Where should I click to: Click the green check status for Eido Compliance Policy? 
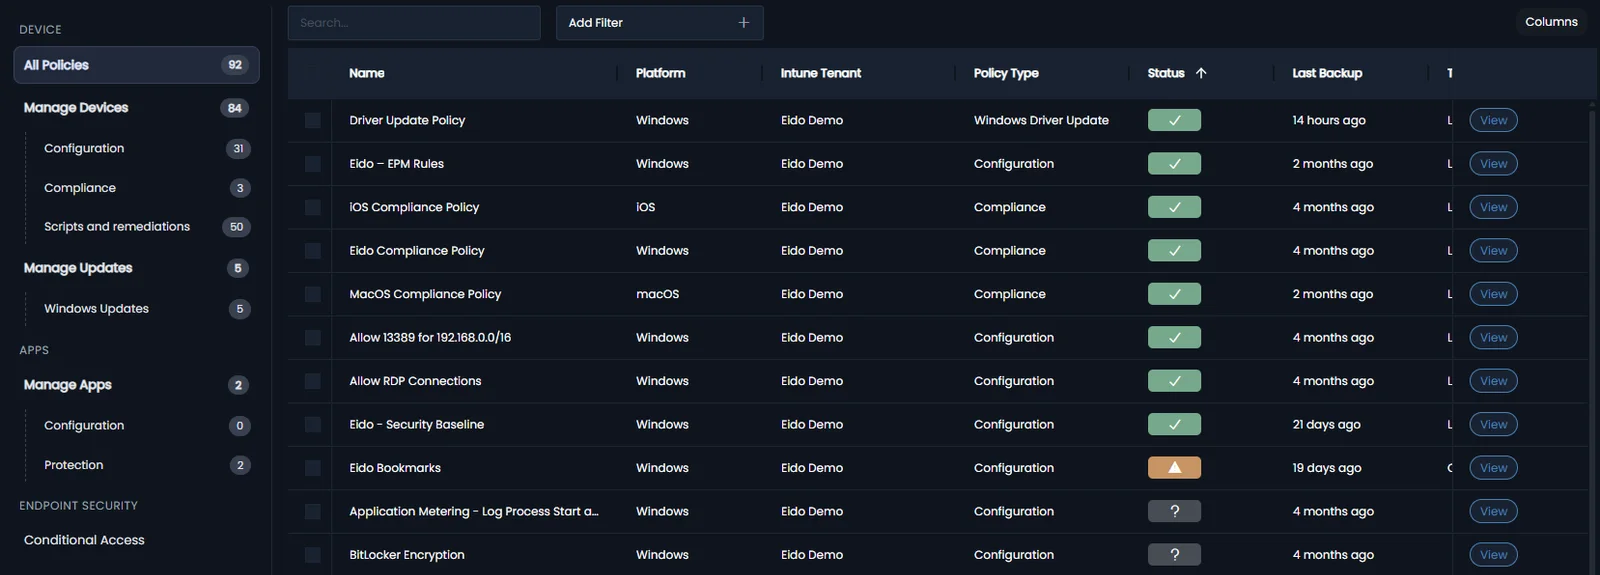click(x=1174, y=251)
